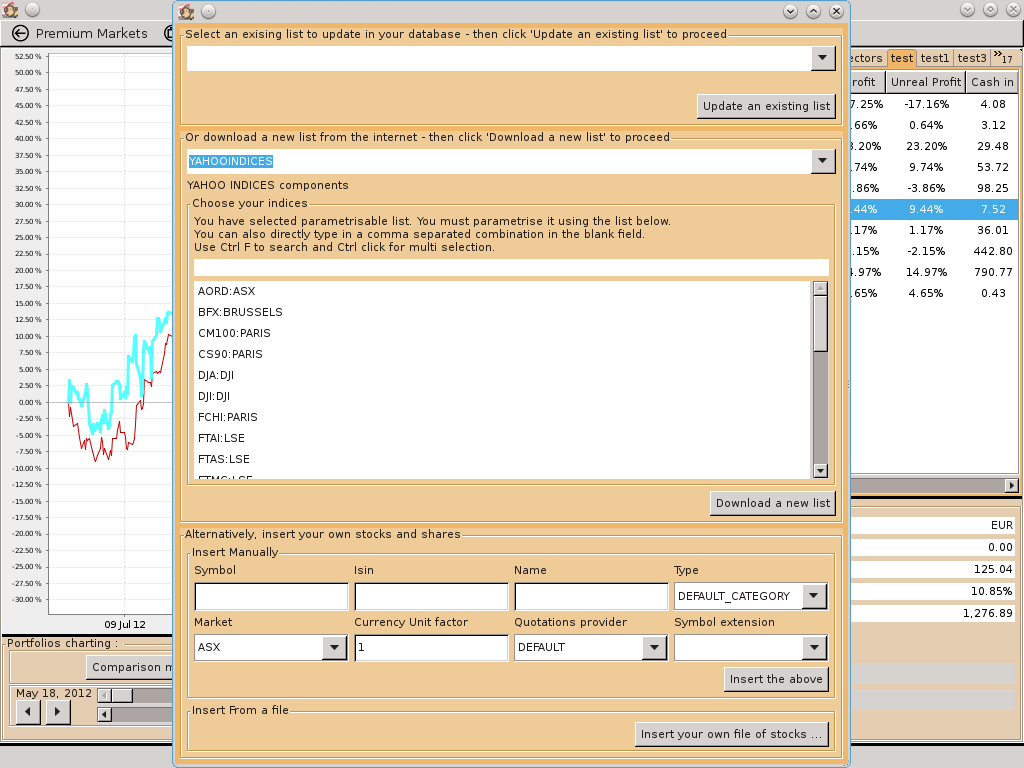The image size is (1024, 768).
Task: Click the table's horizontal scroll right arrow
Action: pyautogui.click(x=1011, y=485)
